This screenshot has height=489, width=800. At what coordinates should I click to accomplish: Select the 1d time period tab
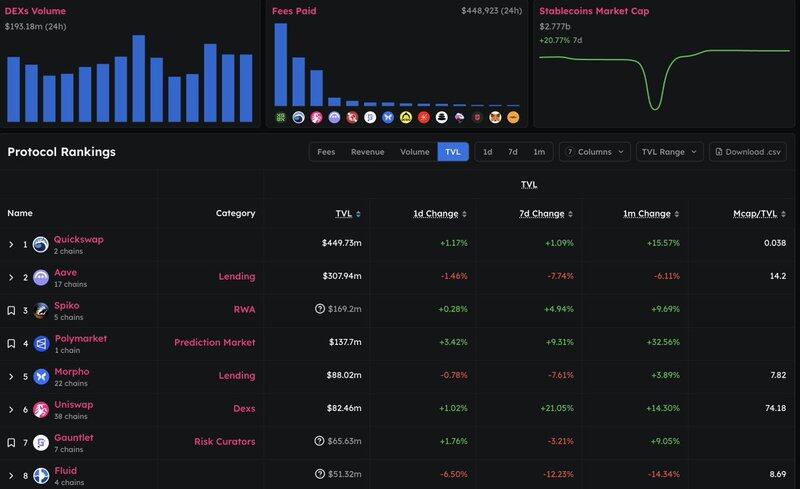[x=487, y=152]
